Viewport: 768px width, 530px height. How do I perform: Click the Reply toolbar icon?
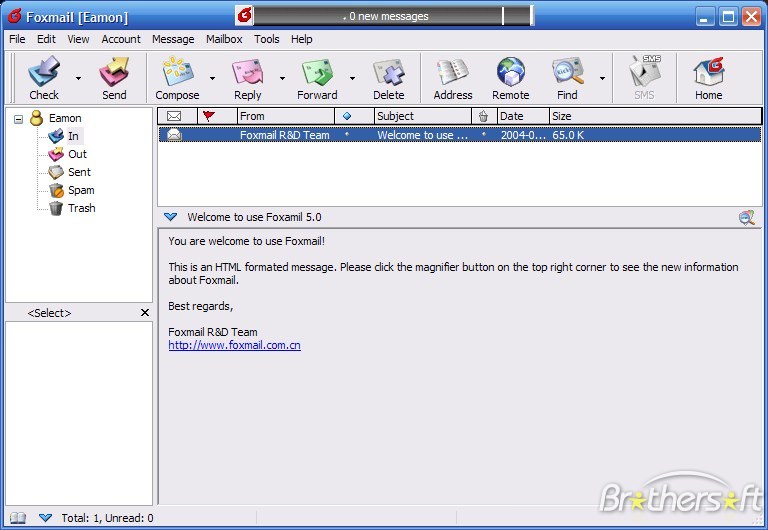247,72
